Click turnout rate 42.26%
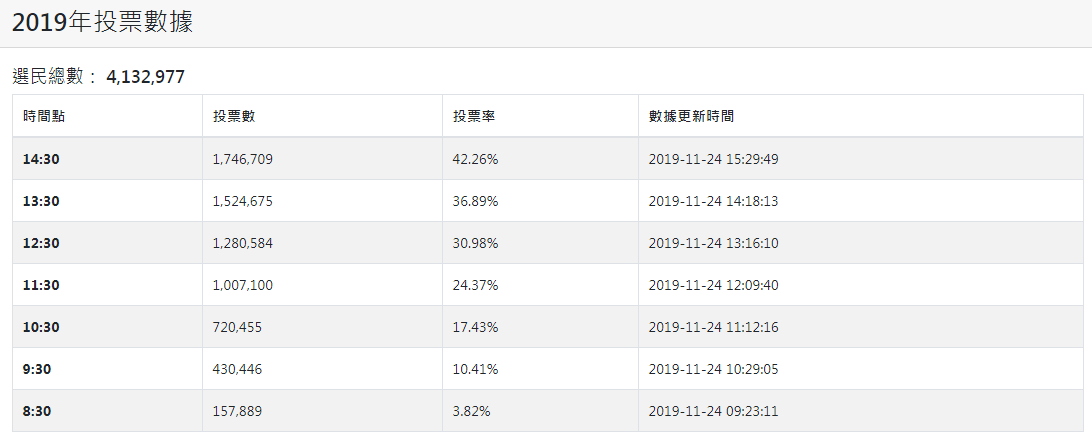The image size is (1092, 442). [476, 159]
